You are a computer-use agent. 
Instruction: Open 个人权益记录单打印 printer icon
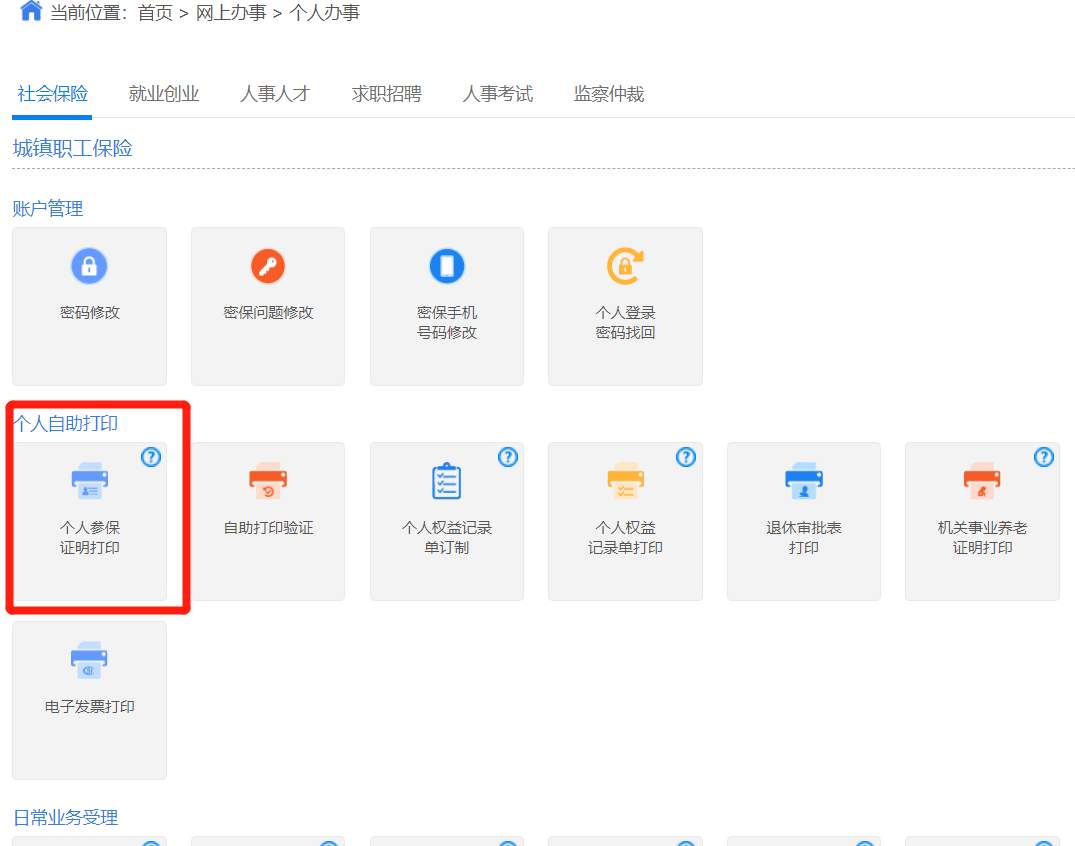point(625,481)
